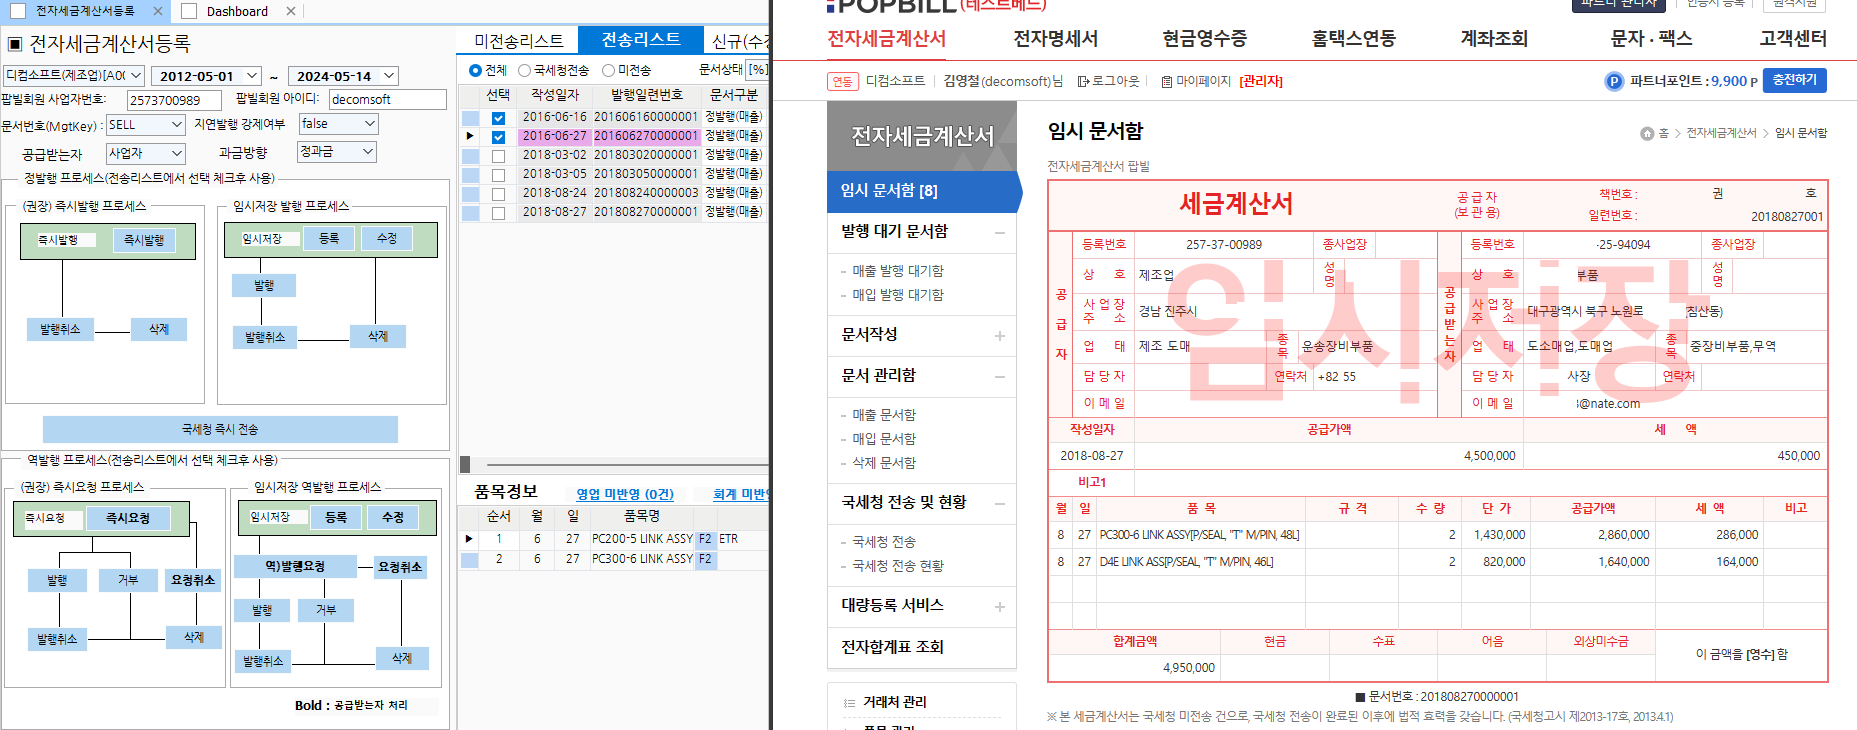Close the 전자세금계산서등록 tab
Viewport: 1857px width, 730px height.
click(158, 11)
